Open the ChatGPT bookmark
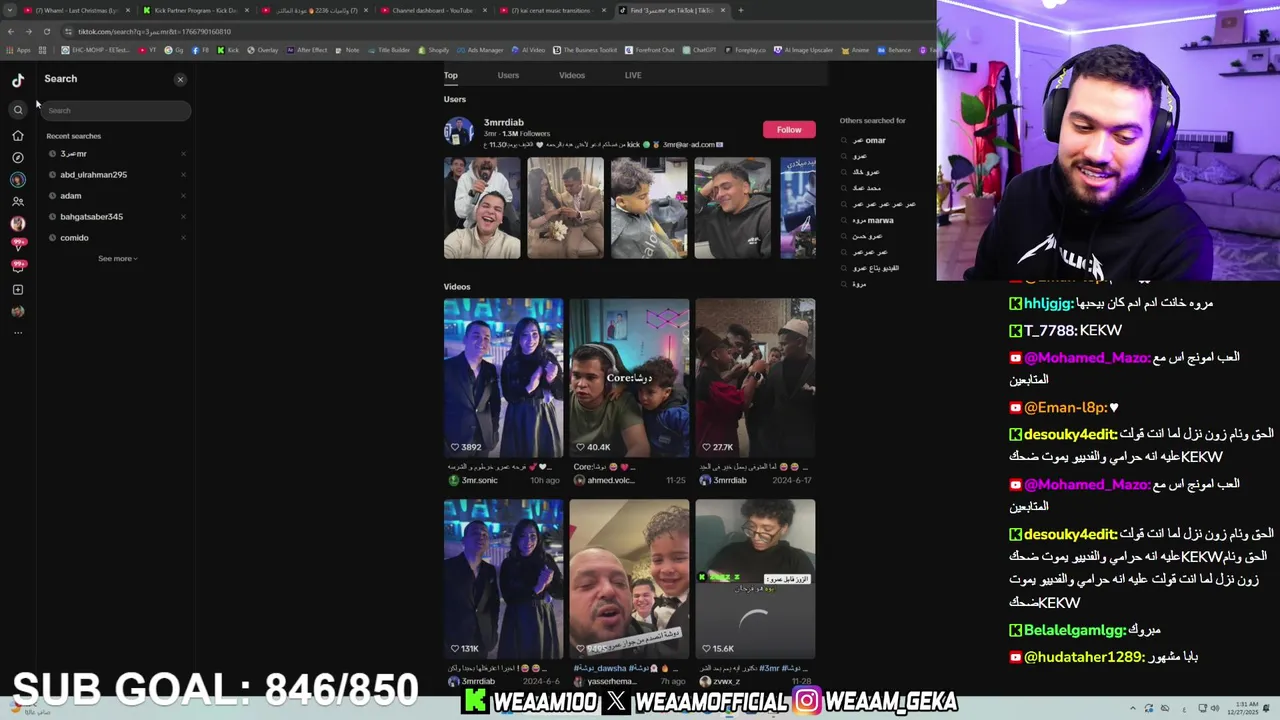Screen dimensions: 1280x720 700,50
